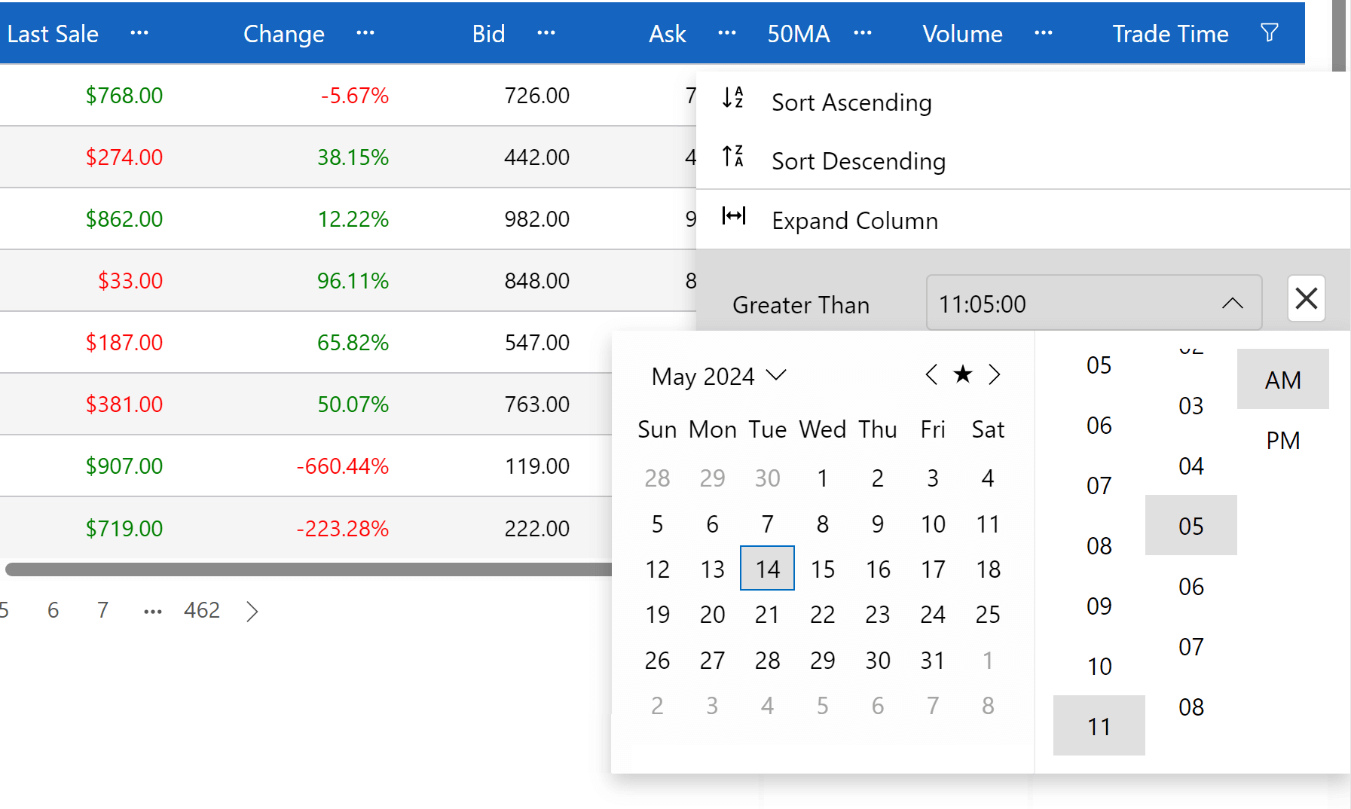Pick hour 09 in the hour list
The width and height of the screenshot is (1351, 809).
click(1099, 606)
